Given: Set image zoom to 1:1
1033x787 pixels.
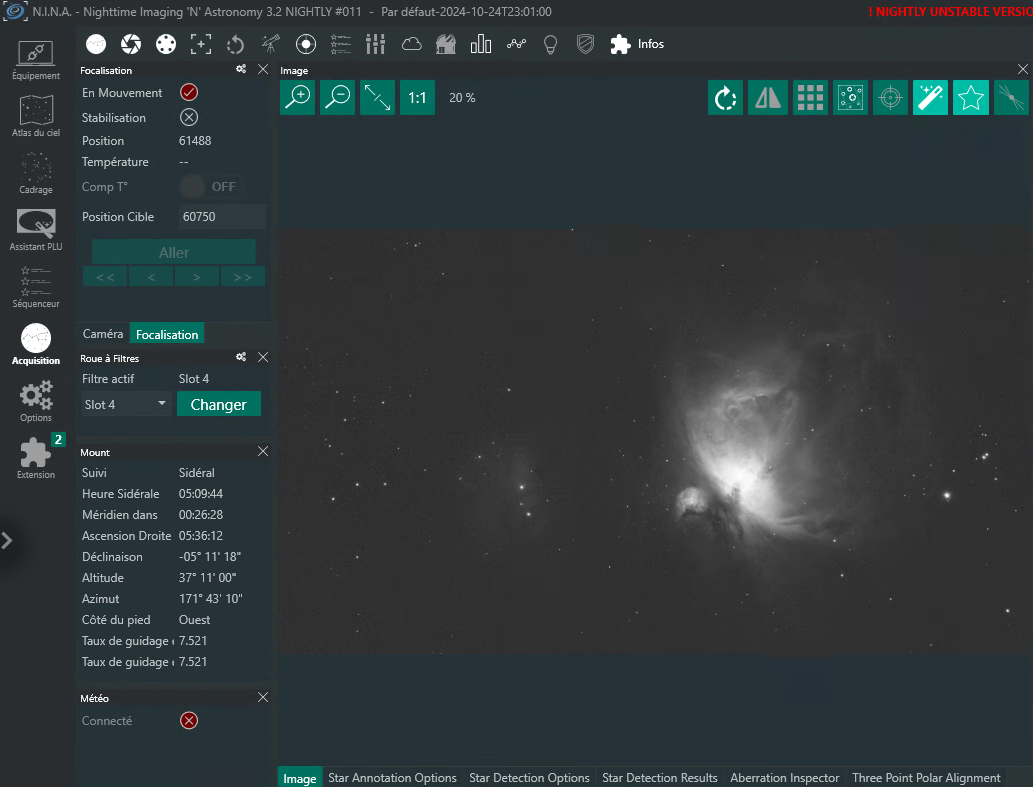Looking at the screenshot, I should pos(417,97).
